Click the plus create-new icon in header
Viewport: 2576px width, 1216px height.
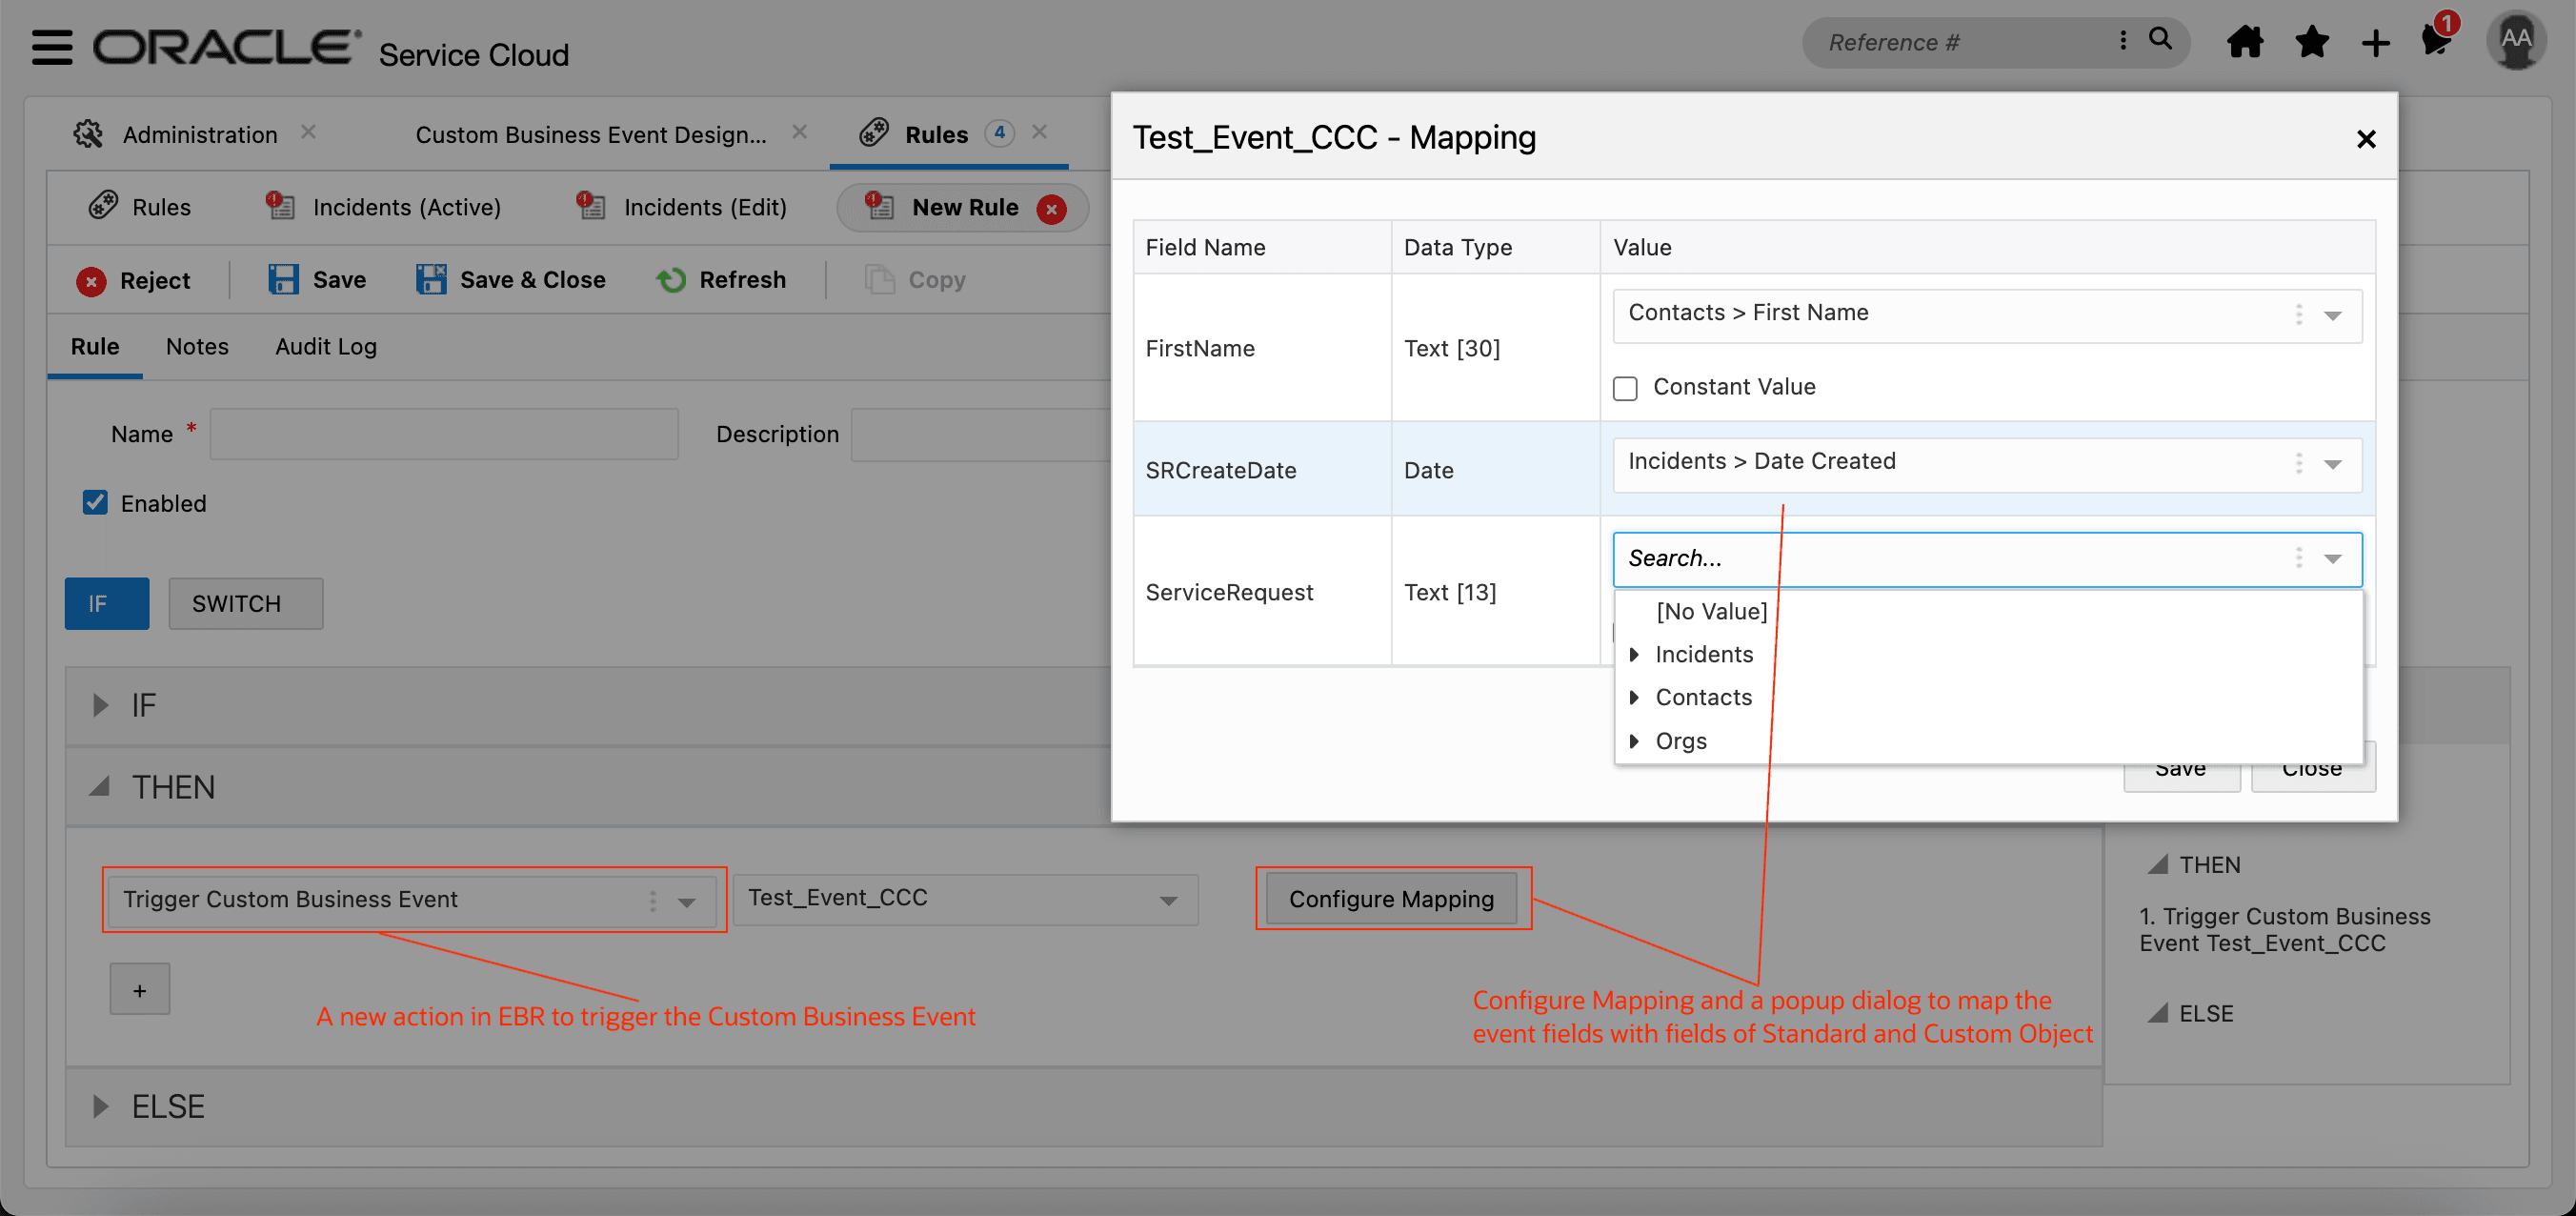pos(2375,43)
